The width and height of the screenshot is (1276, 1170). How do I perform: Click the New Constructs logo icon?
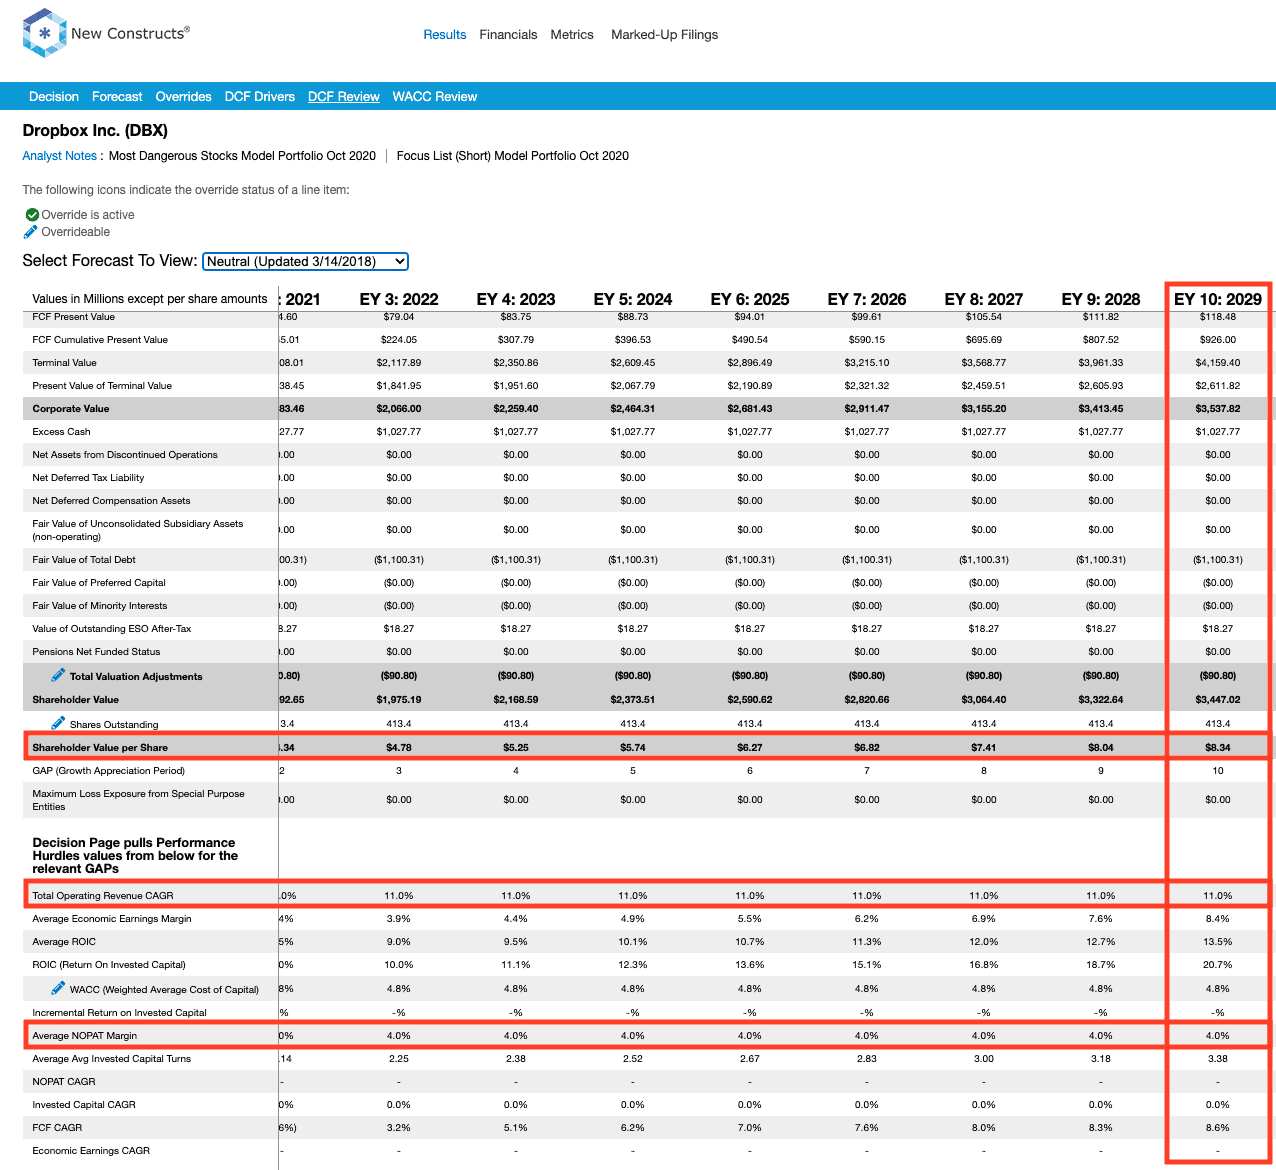(x=44, y=33)
